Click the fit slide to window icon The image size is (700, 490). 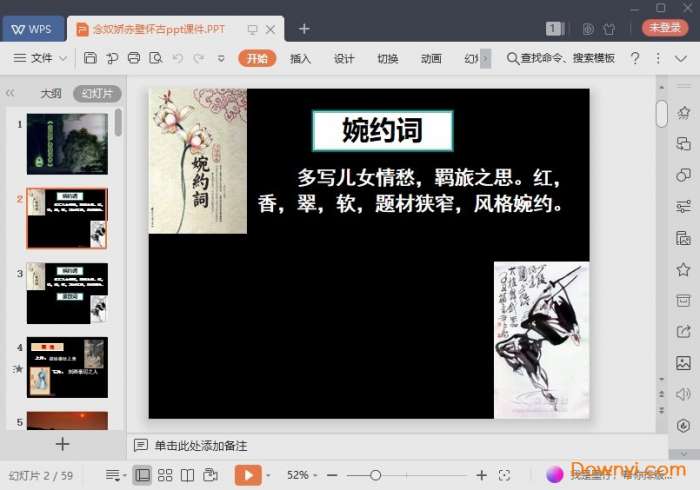click(505, 475)
